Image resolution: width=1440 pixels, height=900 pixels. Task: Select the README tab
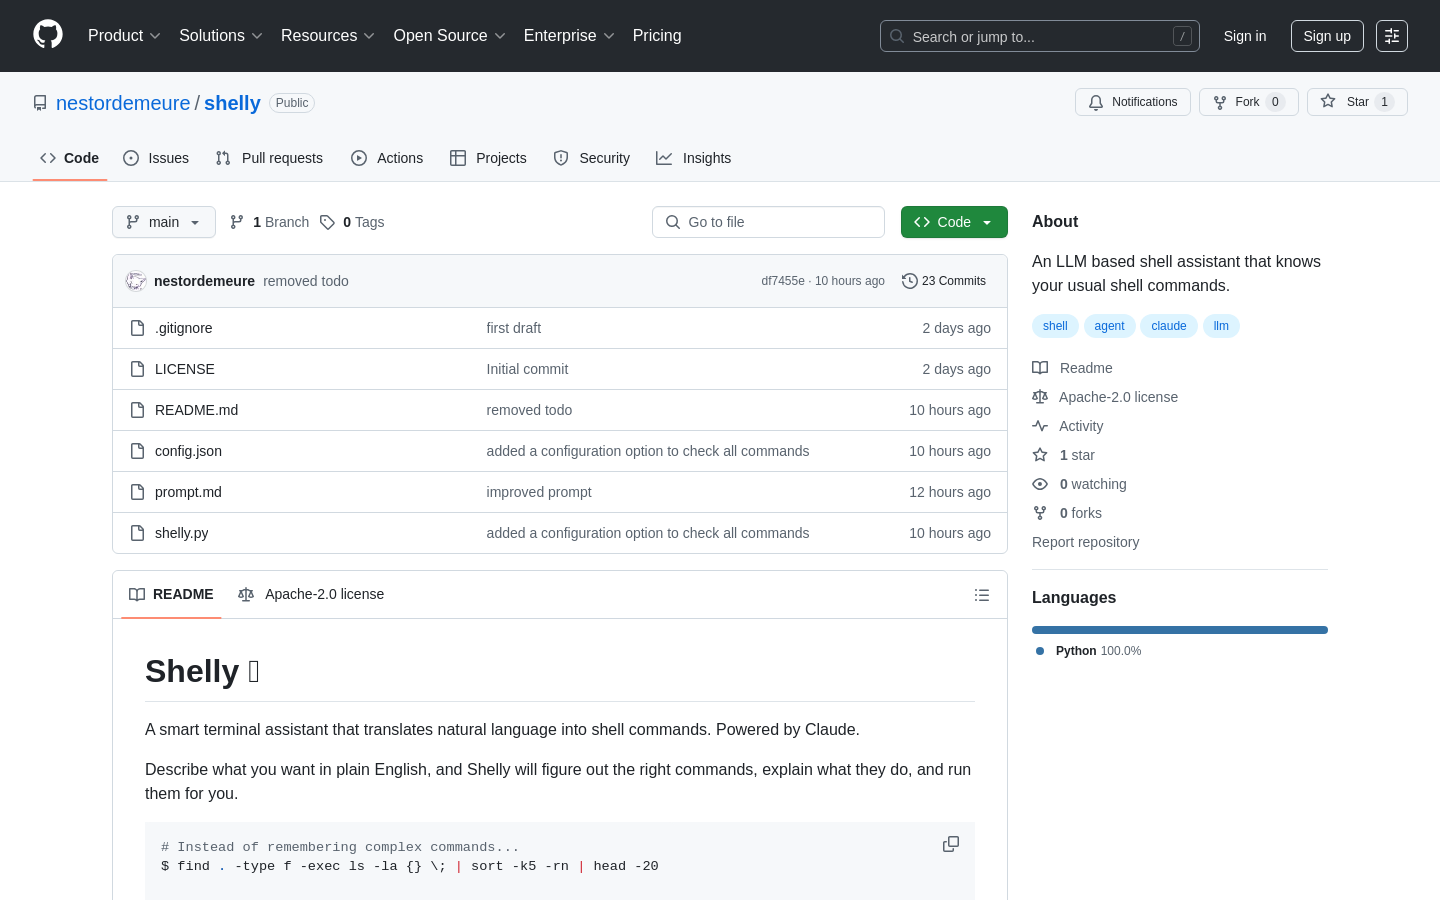[x=171, y=594]
